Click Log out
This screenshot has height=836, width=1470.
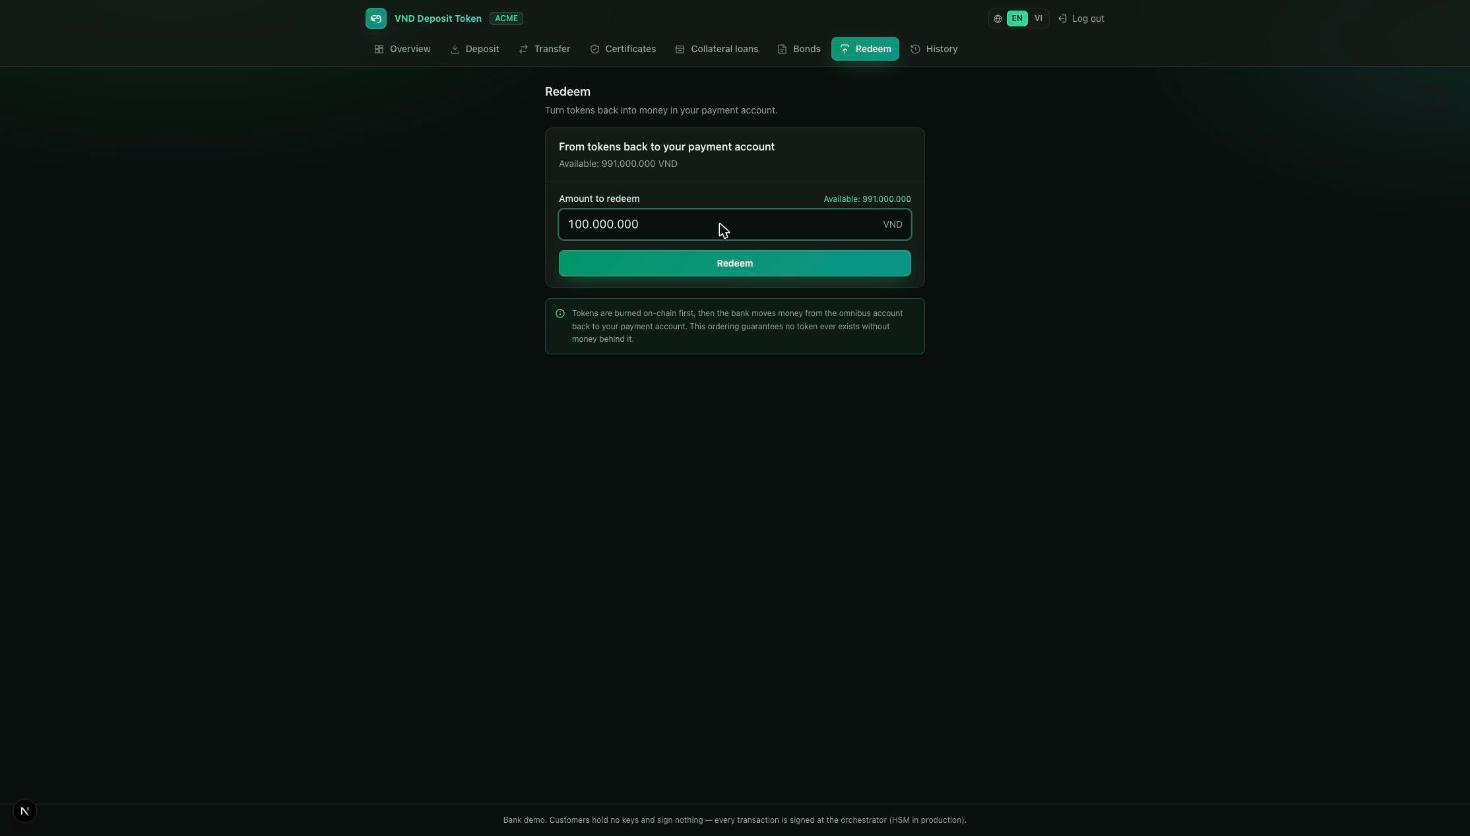click(x=1081, y=18)
